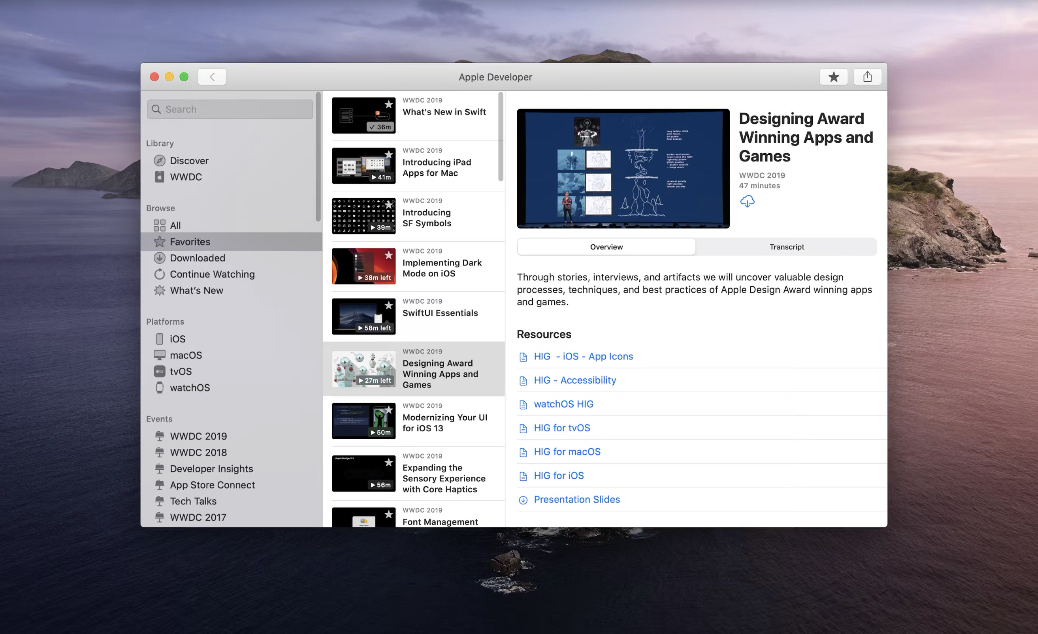Select the Overview tab
The image size is (1038, 634).
pos(606,247)
